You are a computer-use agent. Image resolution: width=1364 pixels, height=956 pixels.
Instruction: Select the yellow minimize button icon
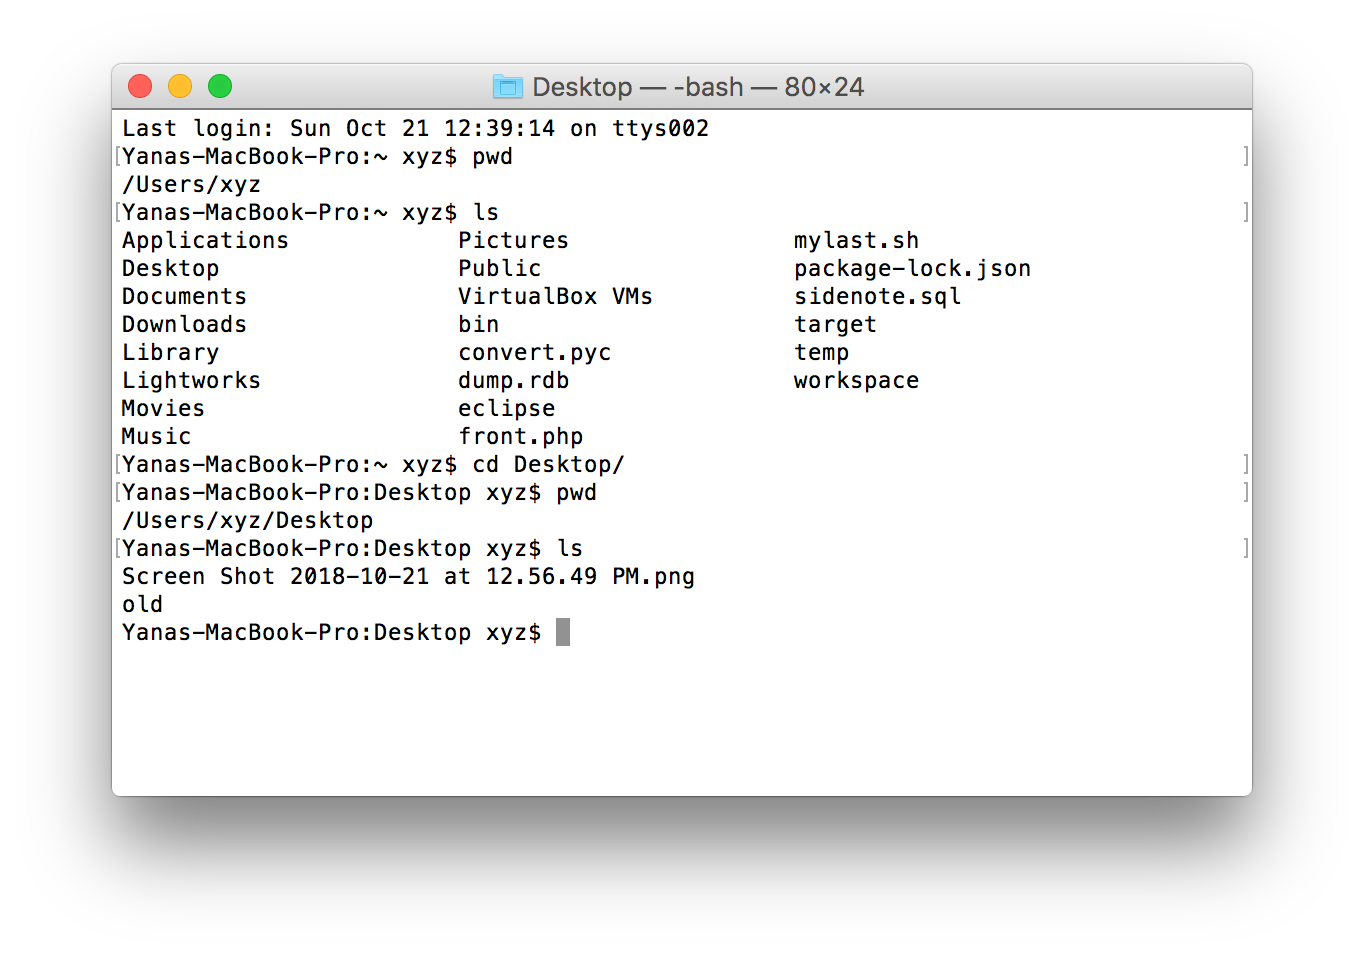point(179,86)
